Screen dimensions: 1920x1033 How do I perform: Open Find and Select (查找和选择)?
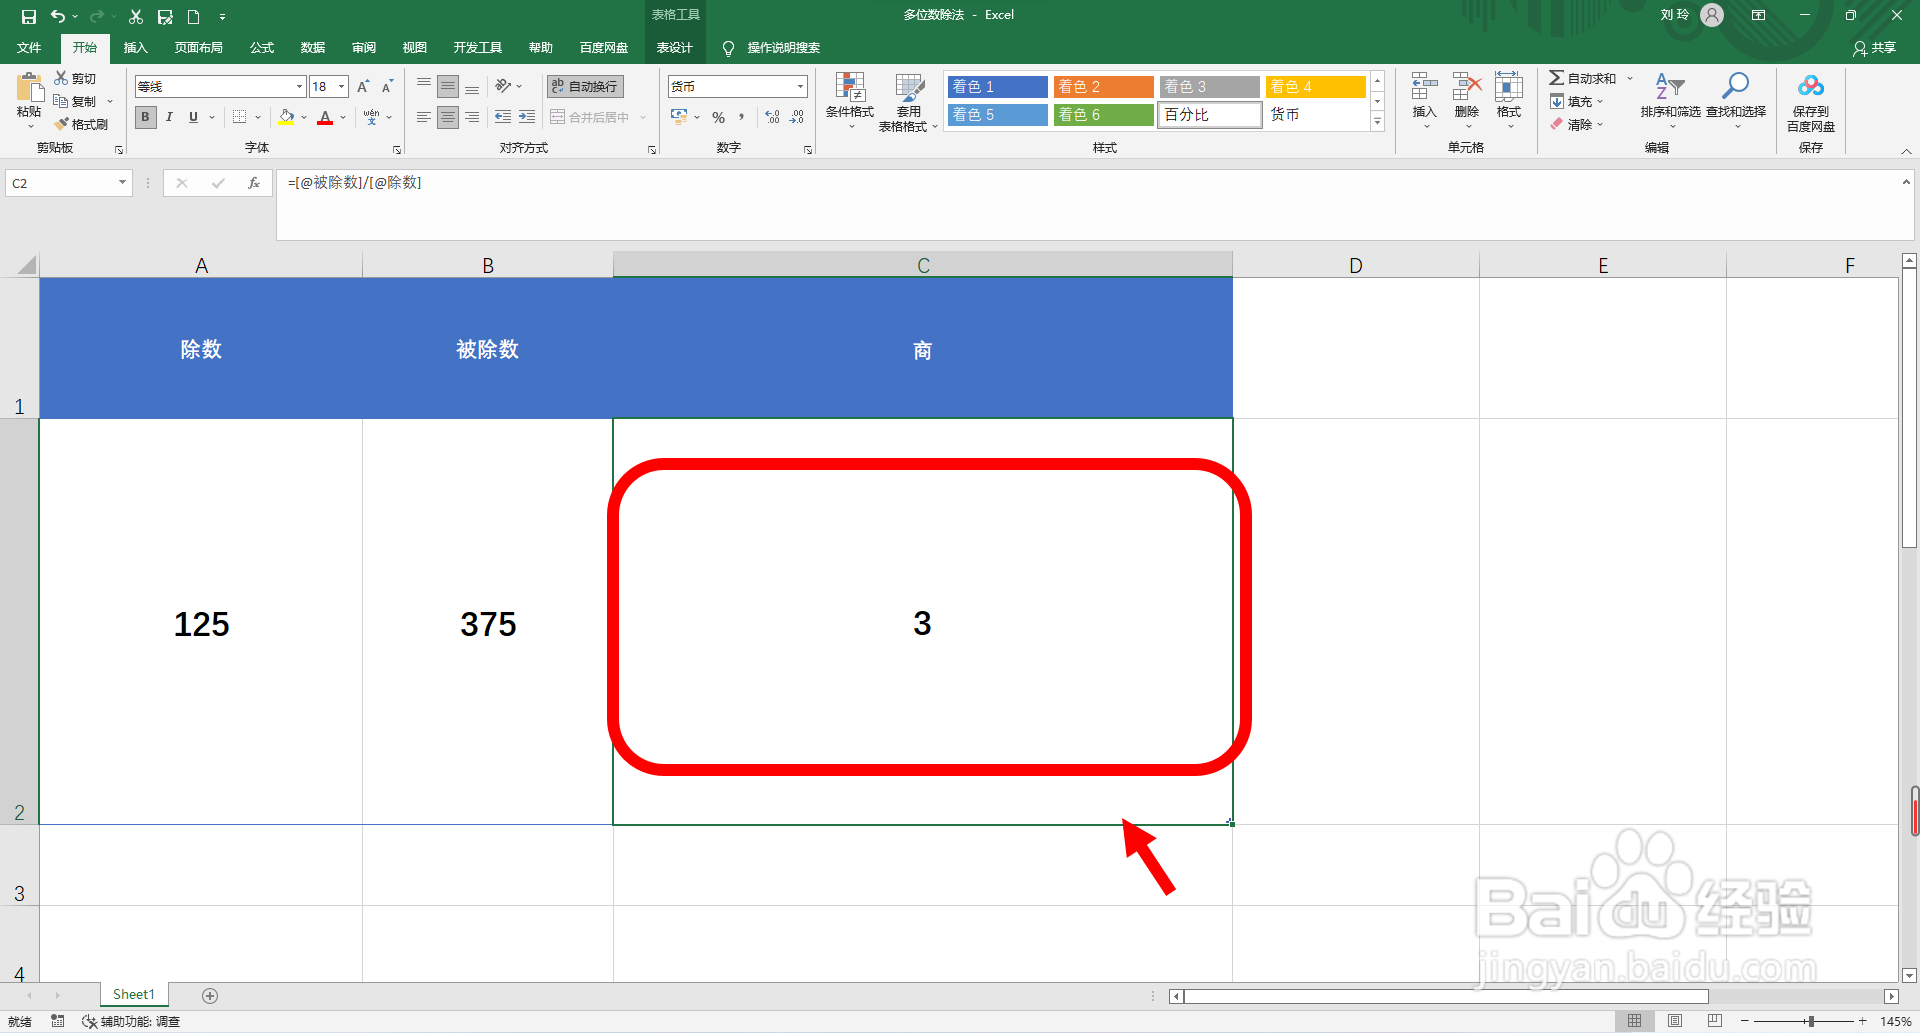pyautogui.click(x=1736, y=100)
